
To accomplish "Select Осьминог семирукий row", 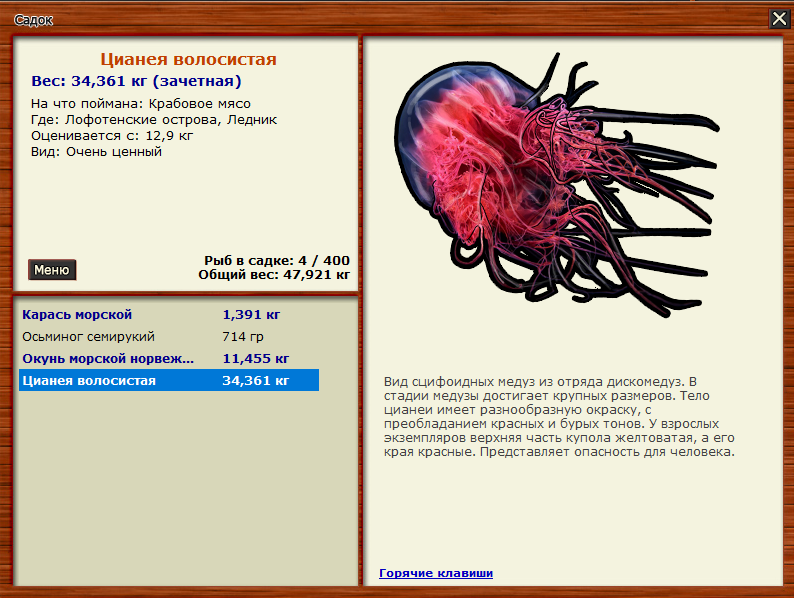I will (169, 336).
